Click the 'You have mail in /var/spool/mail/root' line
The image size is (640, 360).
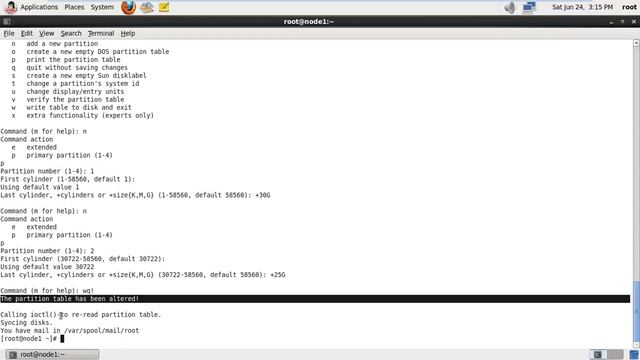(x=69, y=331)
